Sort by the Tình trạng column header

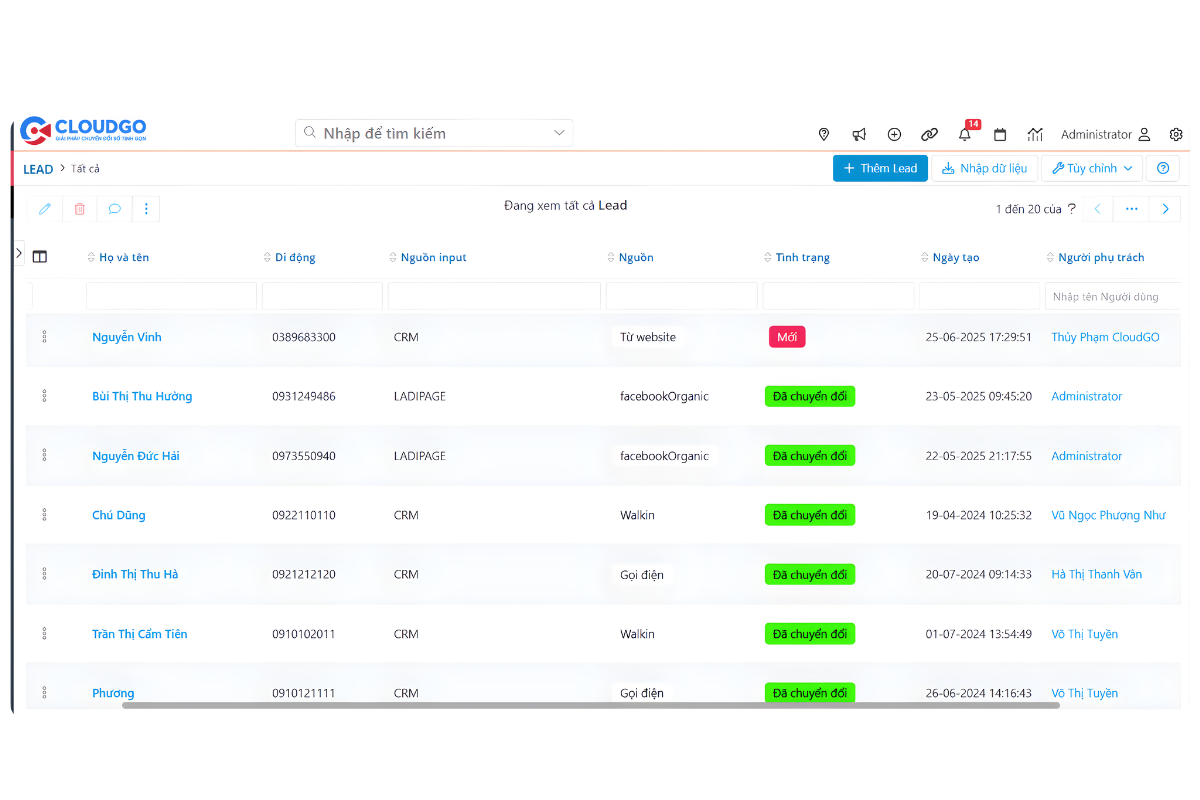coord(802,257)
